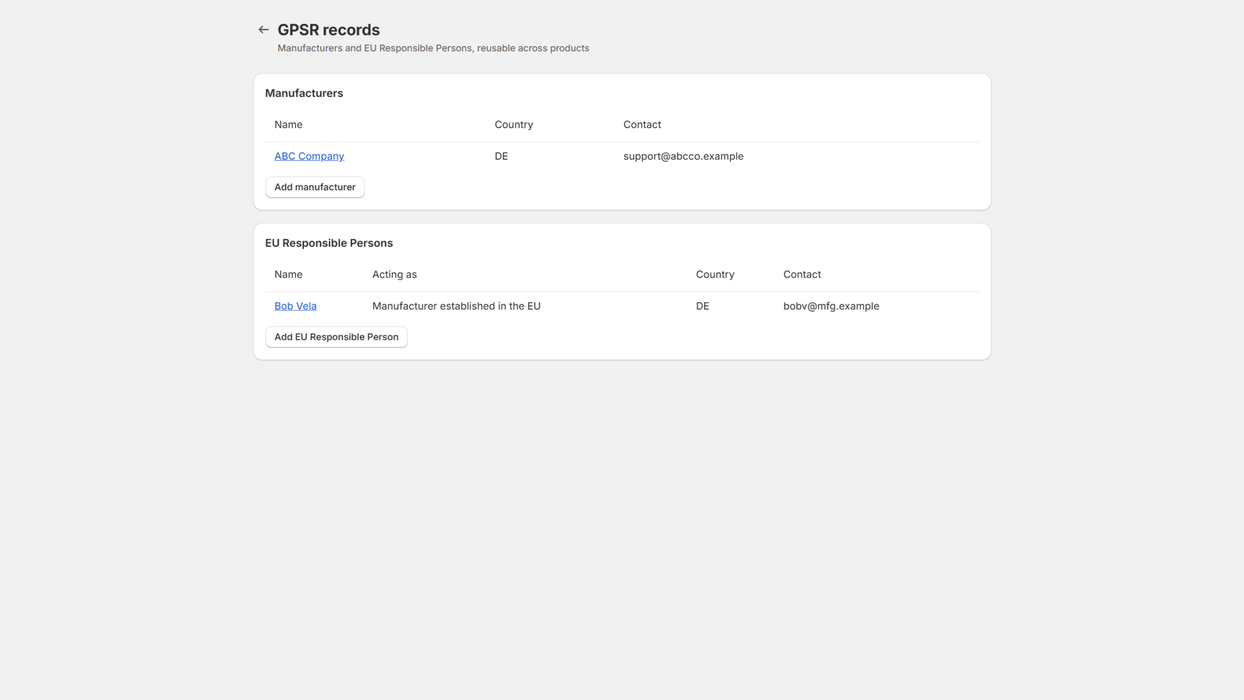Viewport: 1244px width, 700px height.
Task: Click the EU Responsible Persons section heading
Action: (x=329, y=243)
